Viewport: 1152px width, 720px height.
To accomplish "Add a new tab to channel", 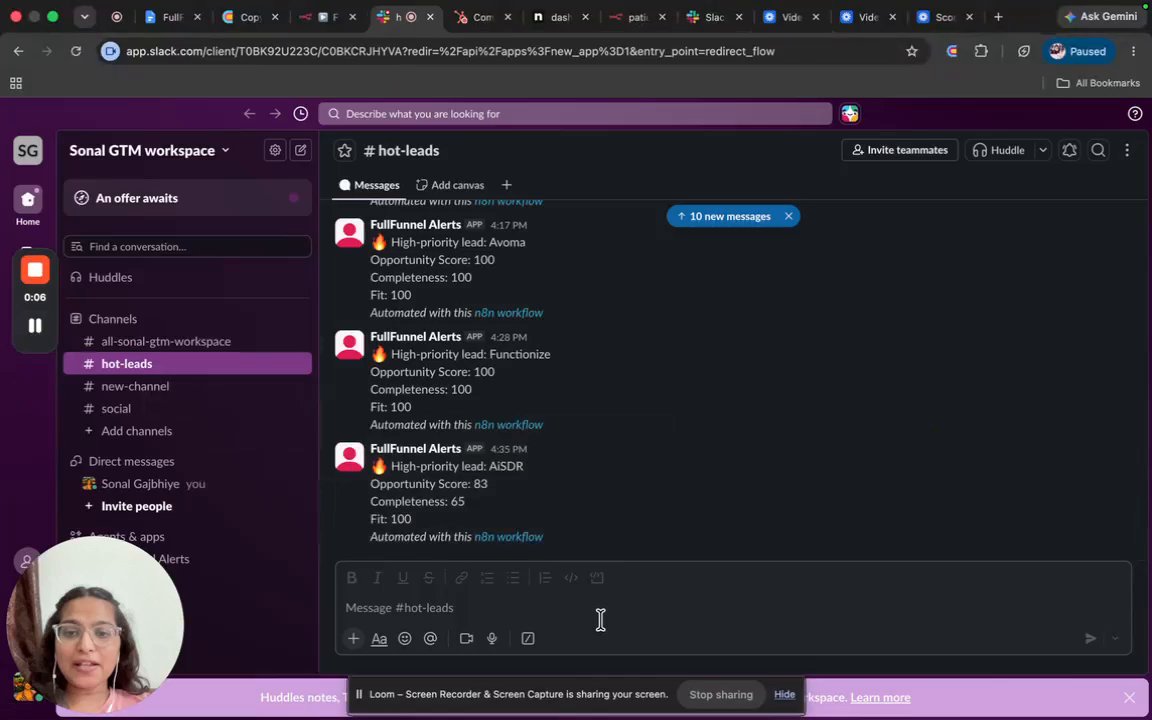I will pyautogui.click(x=506, y=185).
